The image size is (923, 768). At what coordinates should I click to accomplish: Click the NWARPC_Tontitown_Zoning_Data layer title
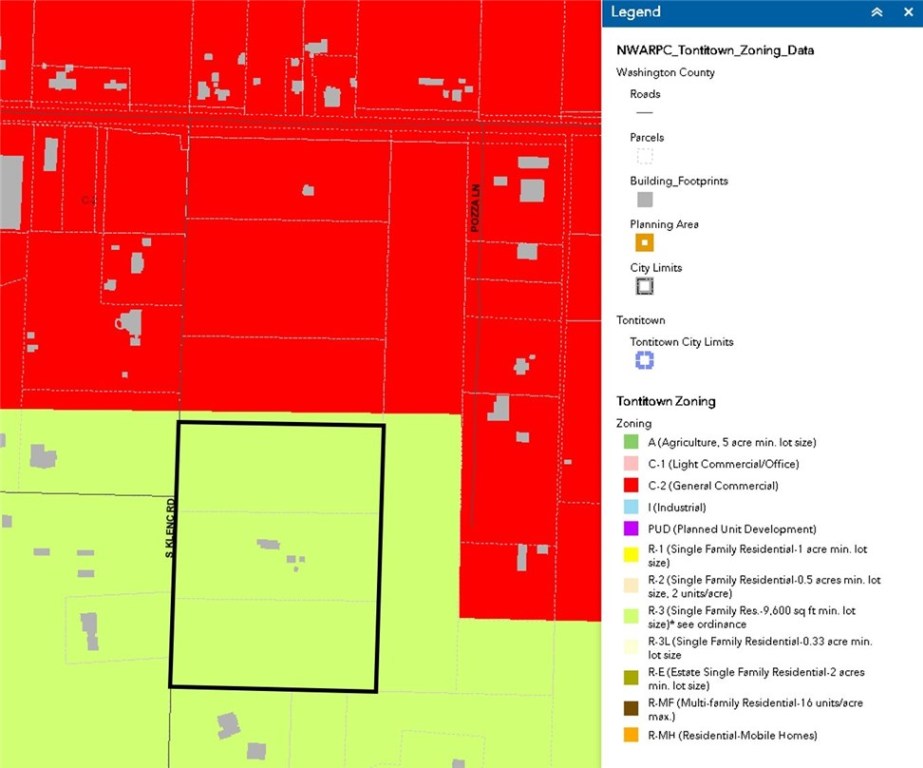[716, 49]
